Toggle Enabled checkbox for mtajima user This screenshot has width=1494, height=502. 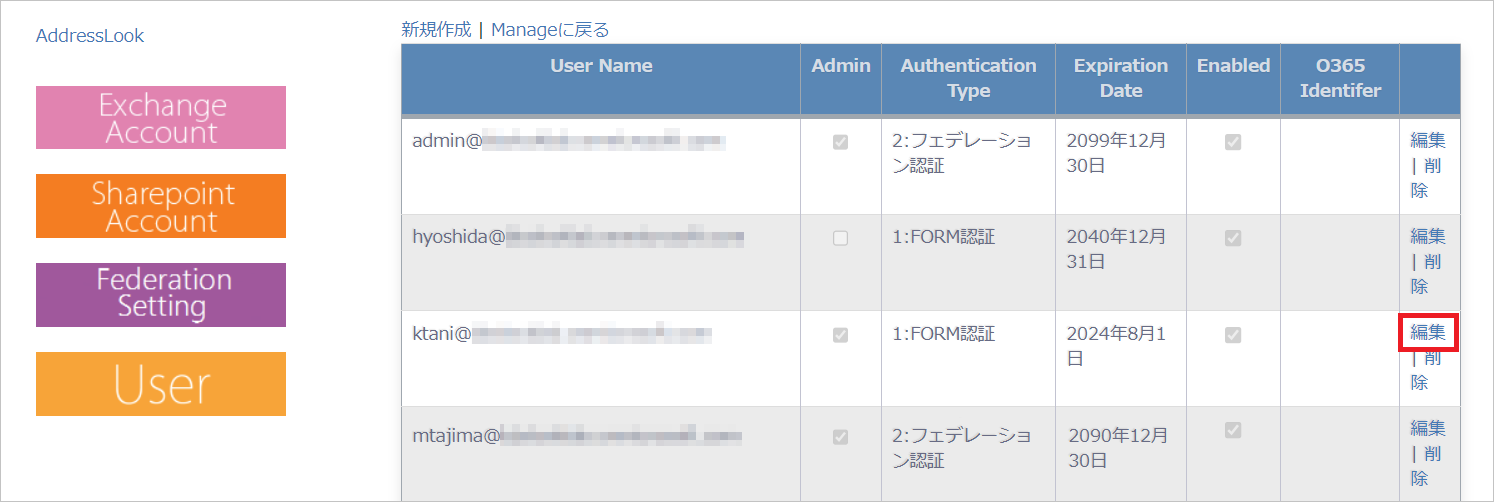(x=1233, y=430)
